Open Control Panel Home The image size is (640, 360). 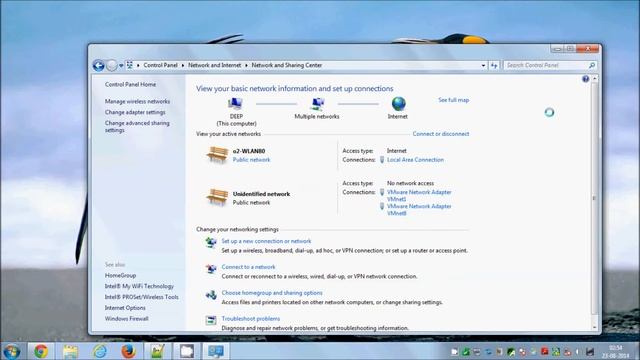pyautogui.click(x=130, y=84)
